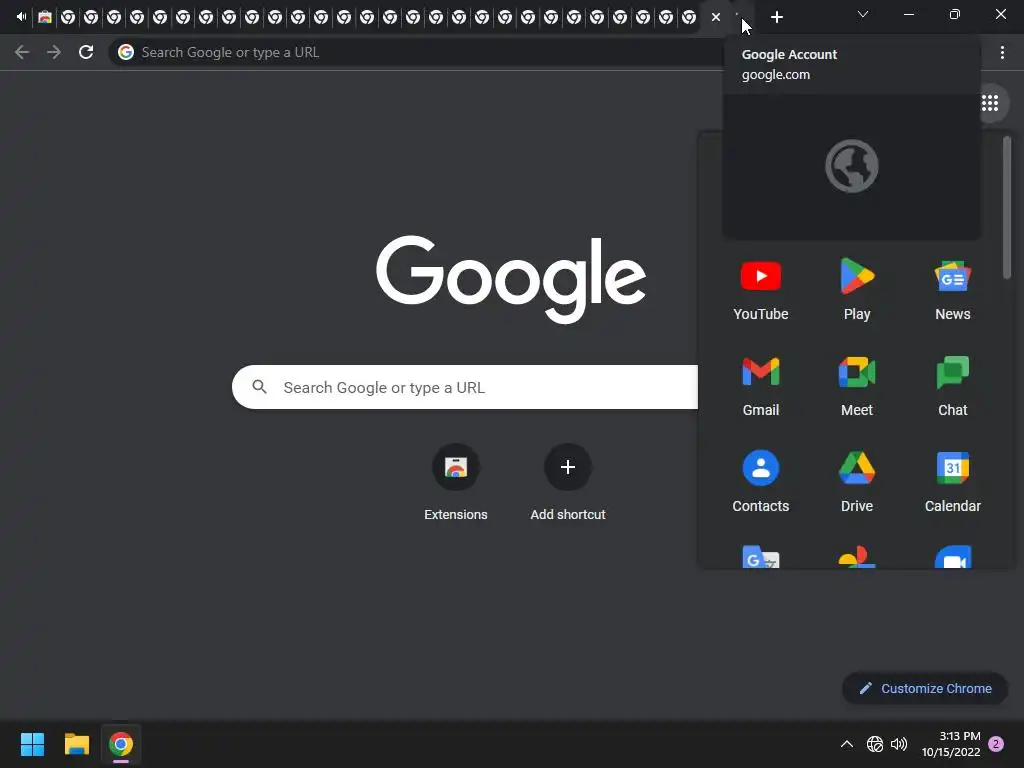Open network status tray icon
The height and width of the screenshot is (768, 1024).
click(x=874, y=744)
